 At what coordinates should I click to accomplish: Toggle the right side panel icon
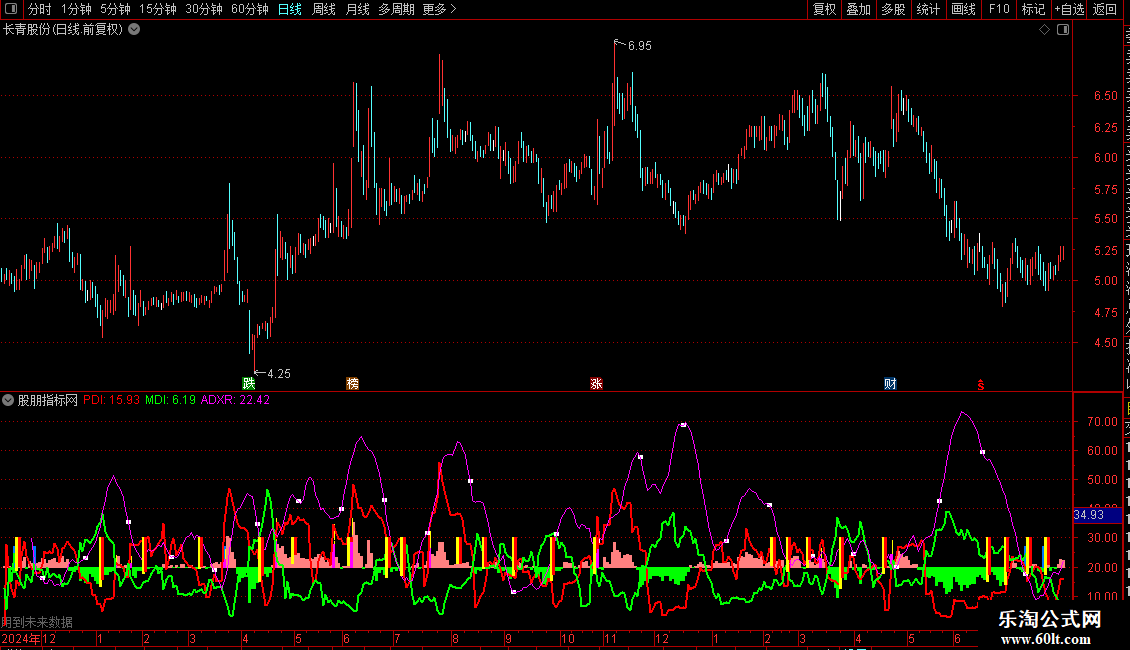click(1063, 30)
